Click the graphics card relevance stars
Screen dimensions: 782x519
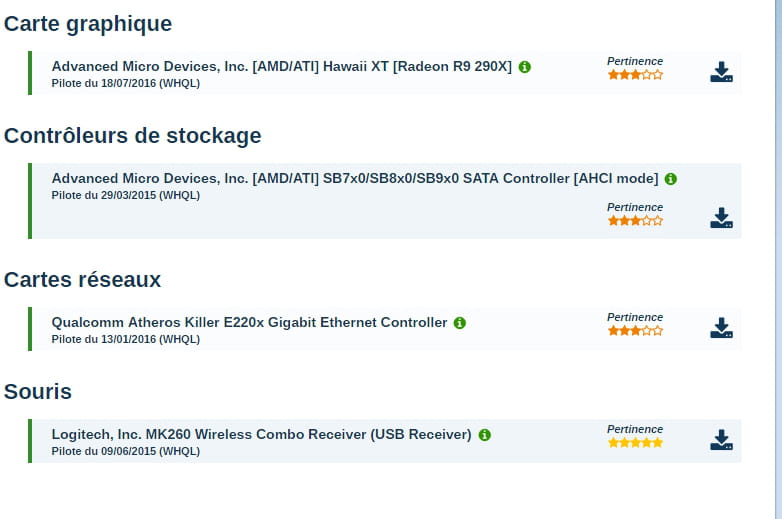tap(635, 74)
